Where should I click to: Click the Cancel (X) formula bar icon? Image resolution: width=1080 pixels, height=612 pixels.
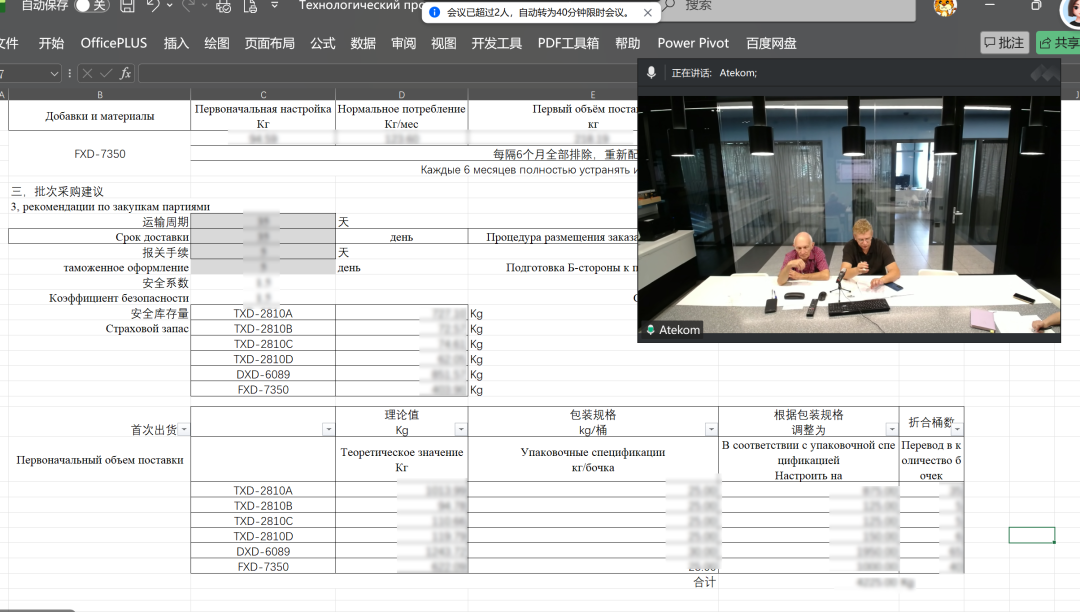point(87,73)
